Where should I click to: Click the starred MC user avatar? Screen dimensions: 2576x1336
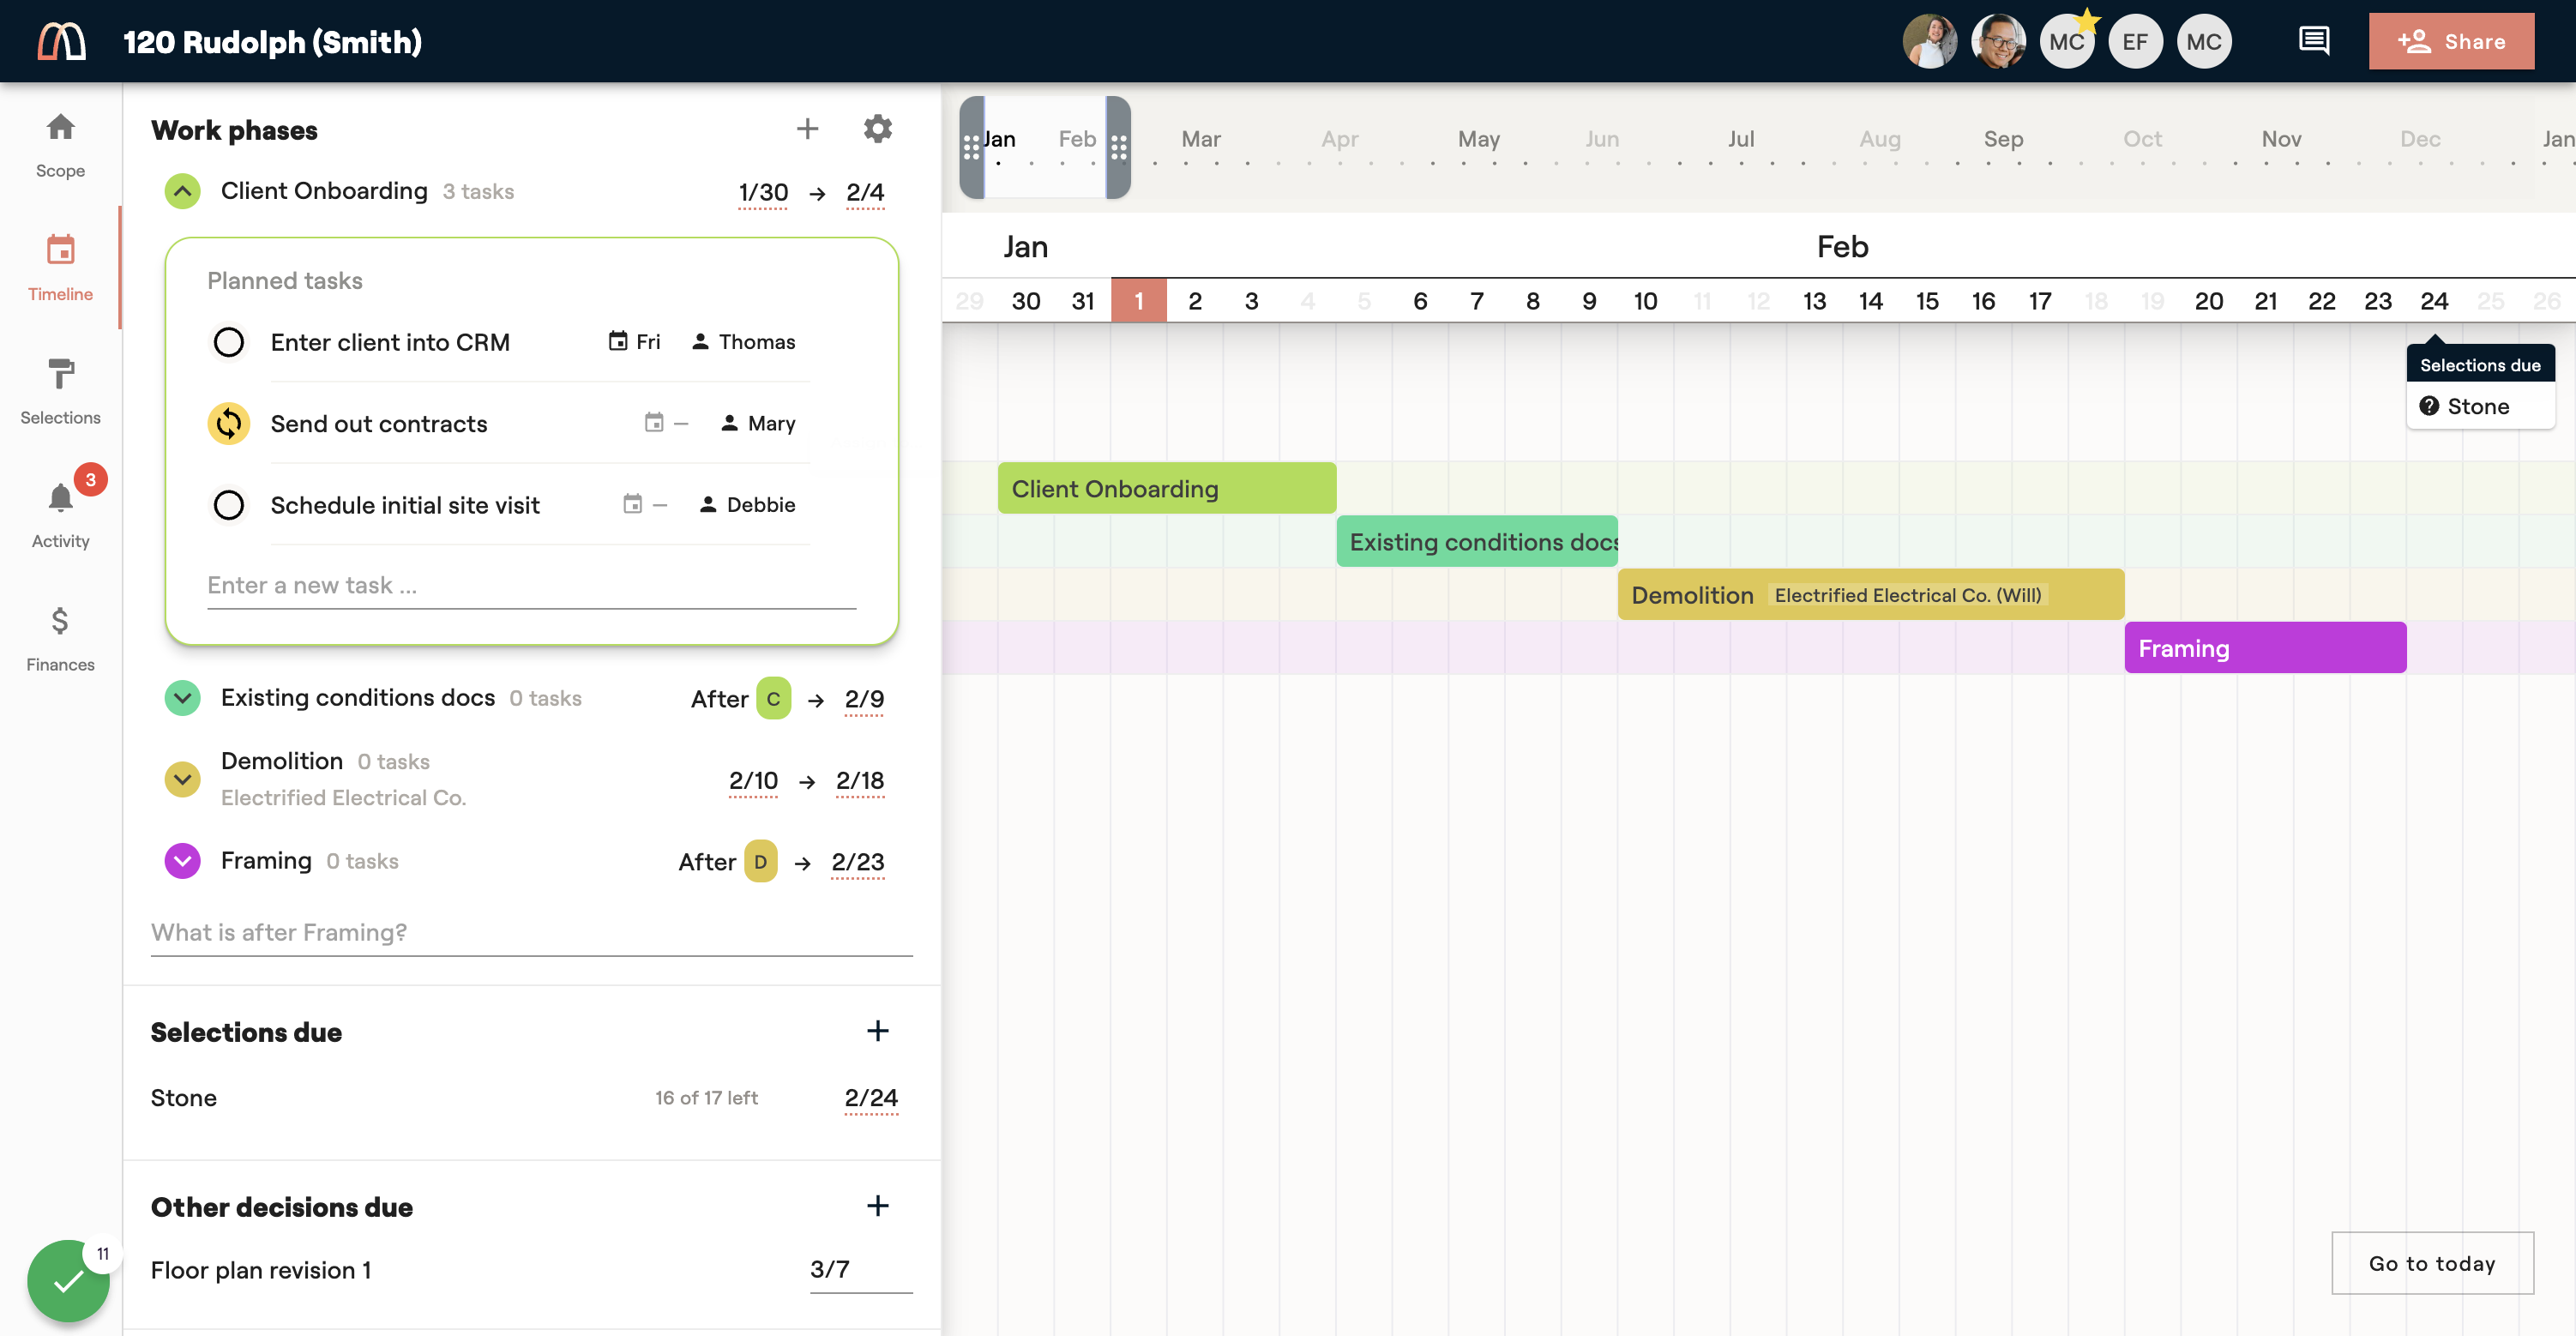tap(2067, 41)
